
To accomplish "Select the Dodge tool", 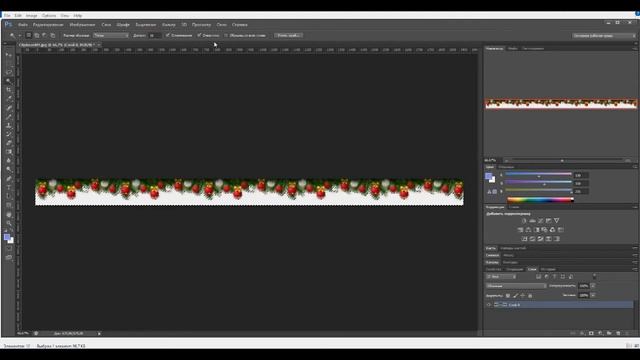I will pyautogui.click(x=9, y=170).
